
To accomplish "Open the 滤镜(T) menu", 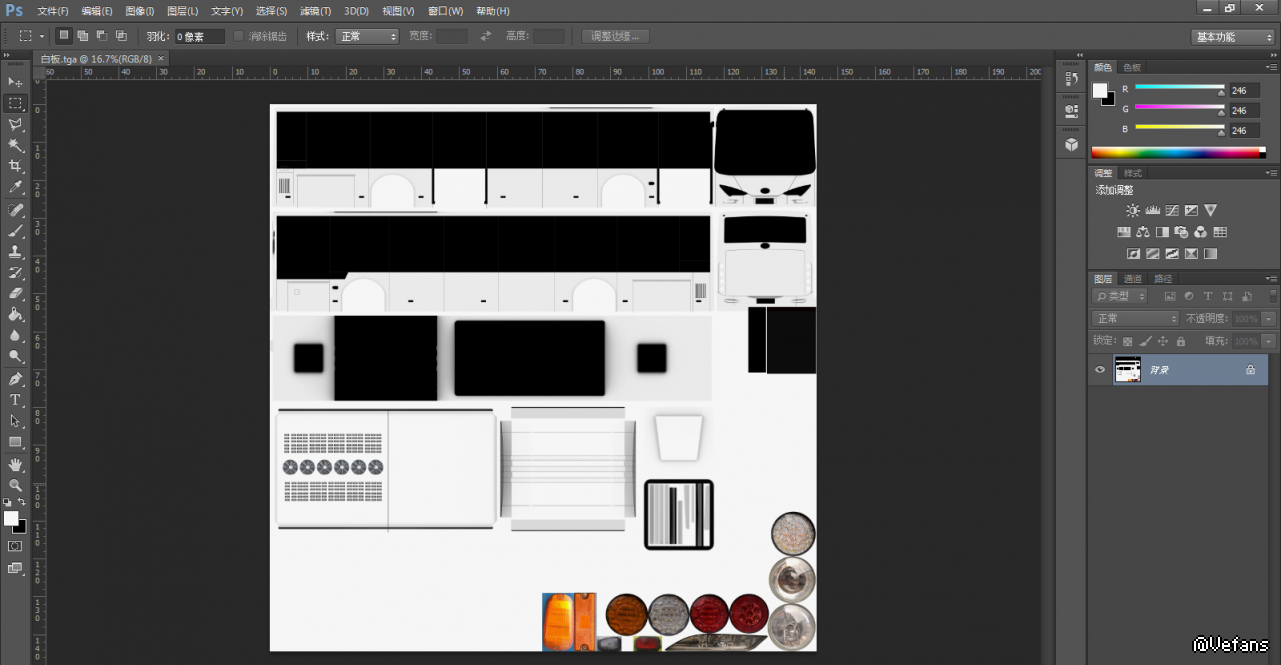I will tap(315, 11).
